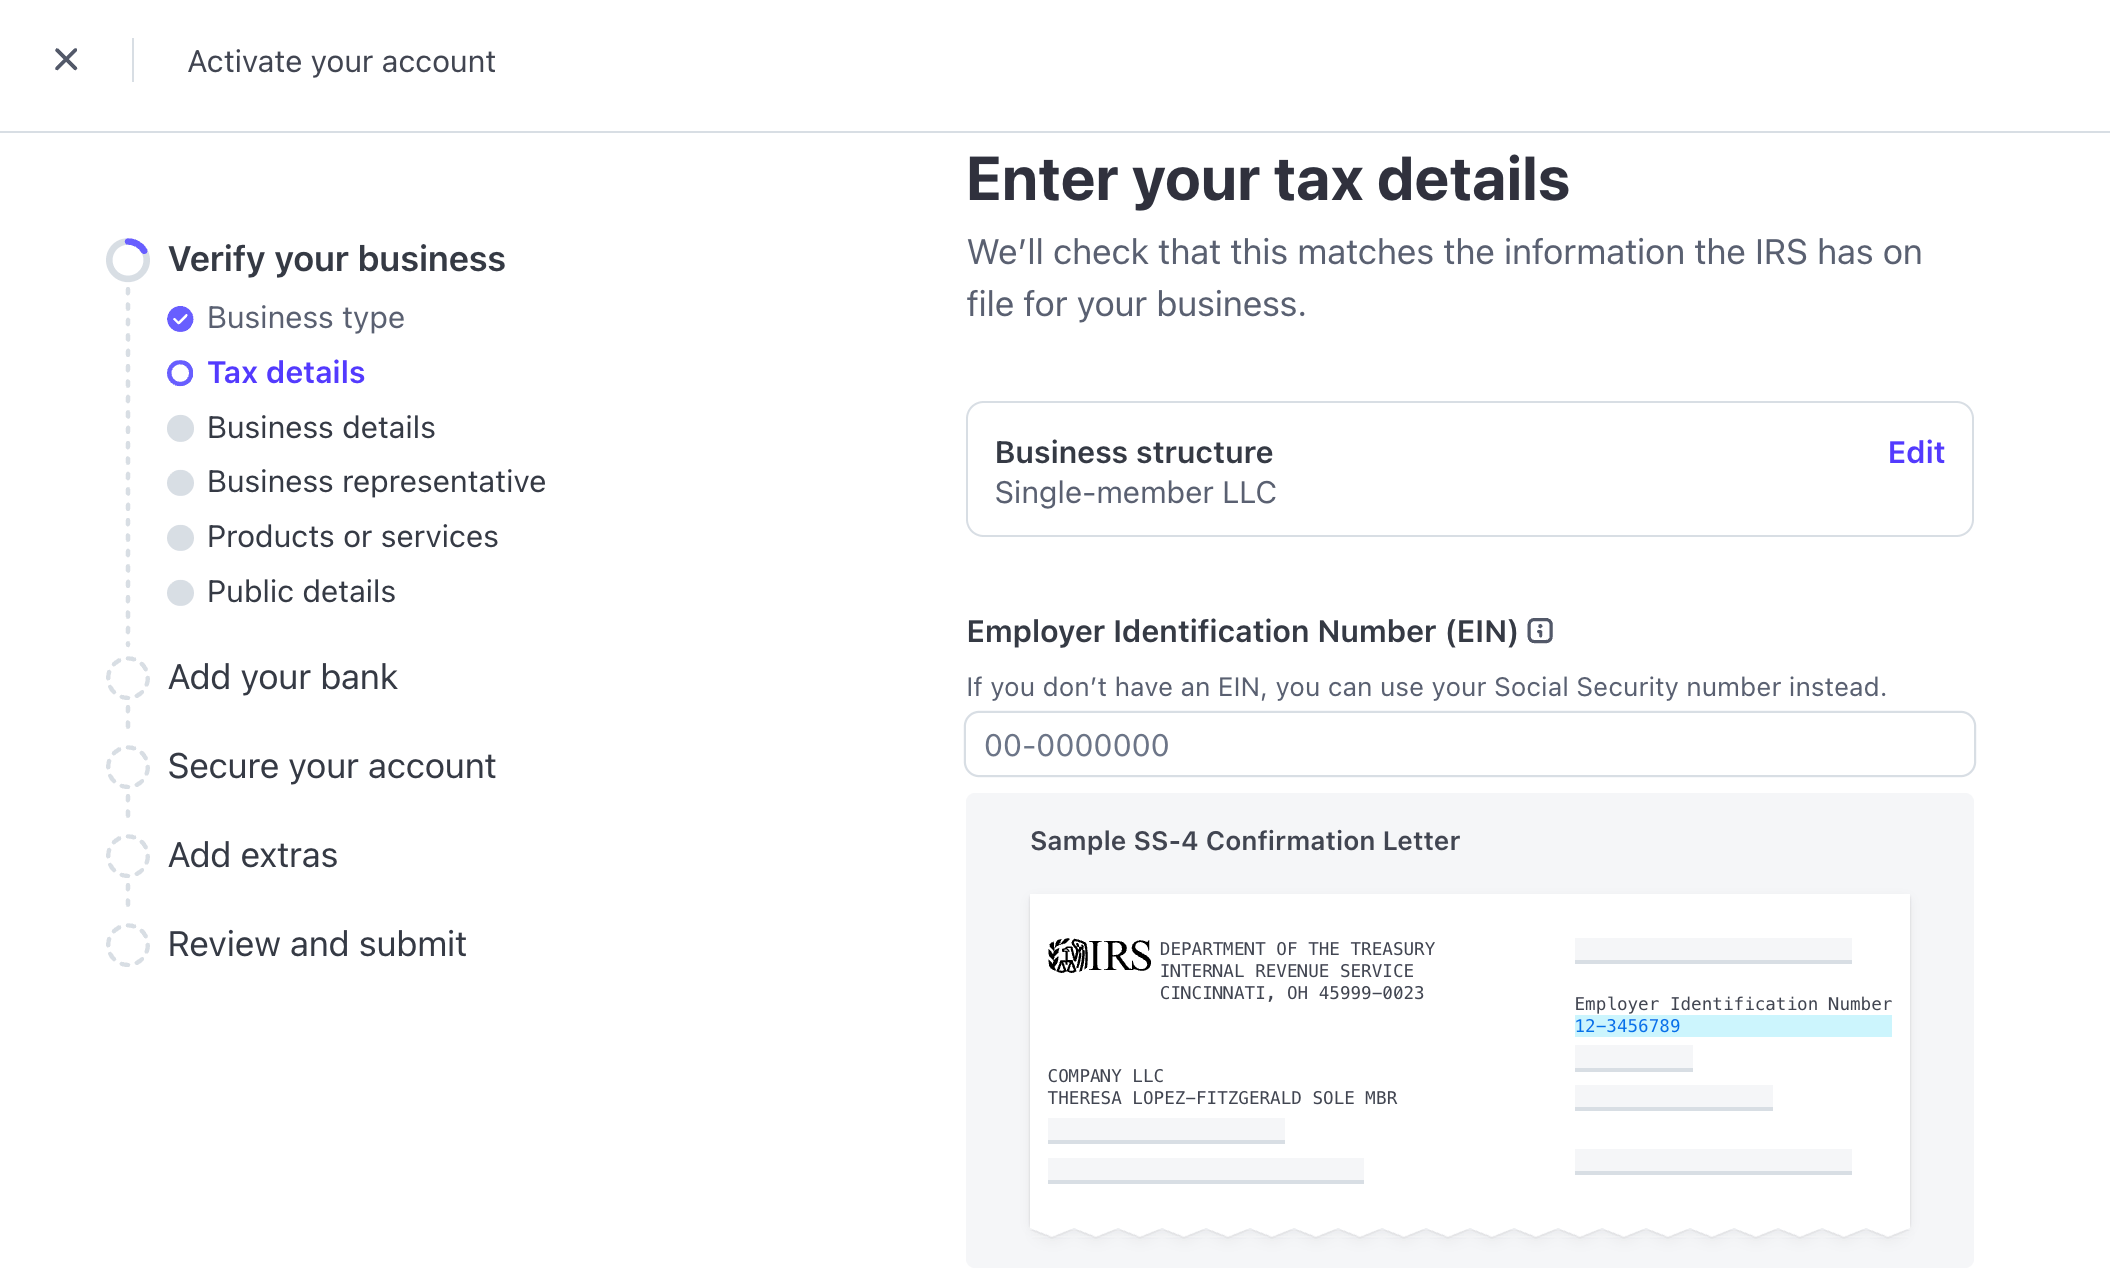Select the Business representative step
The height and width of the screenshot is (1280, 2110).
coord(376,482)
